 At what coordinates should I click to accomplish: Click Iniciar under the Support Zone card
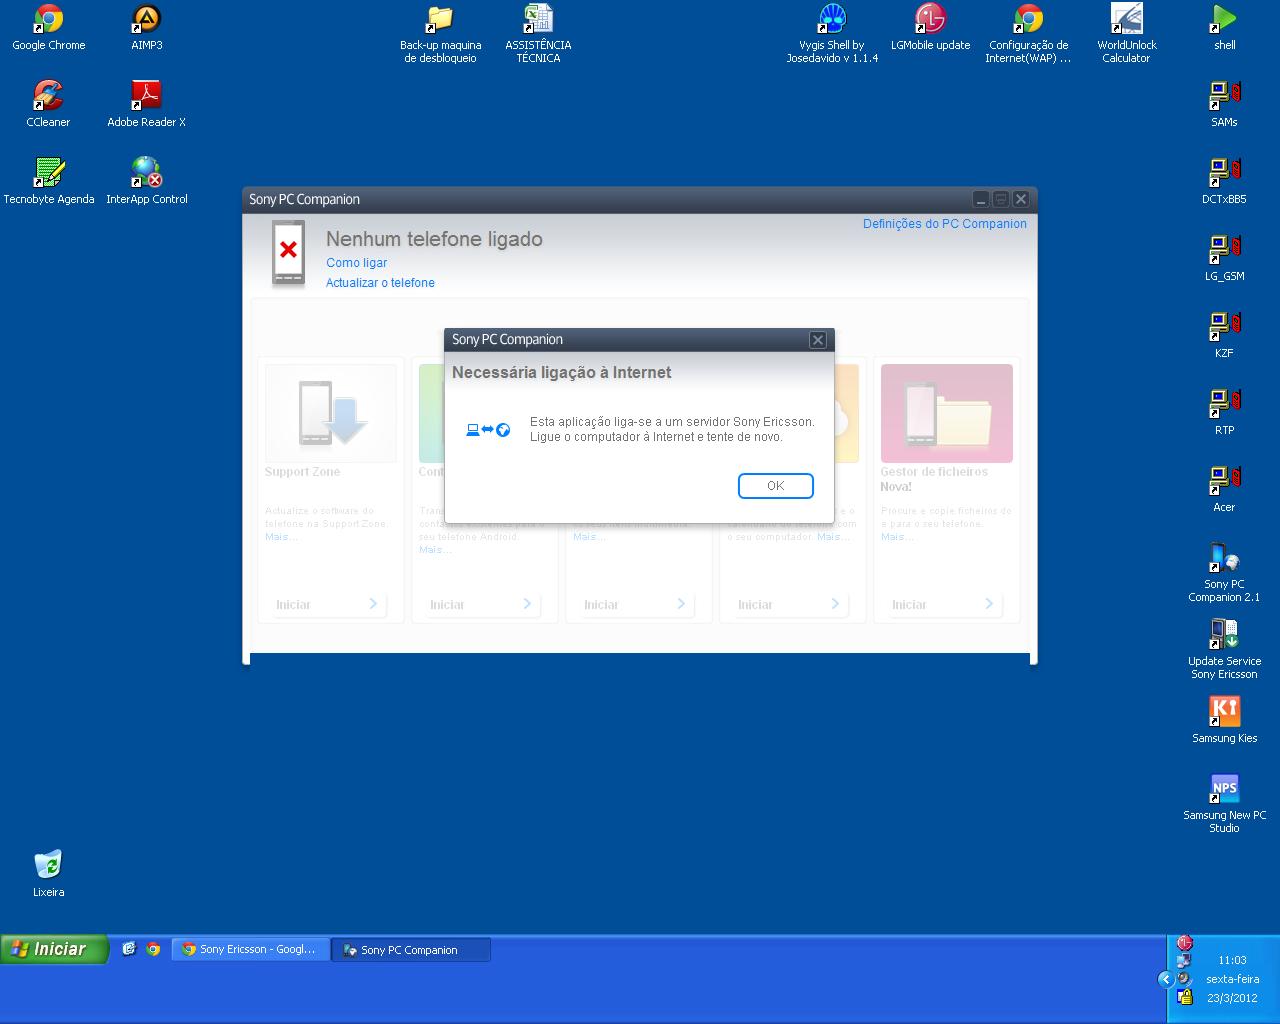tap(329, 604)
